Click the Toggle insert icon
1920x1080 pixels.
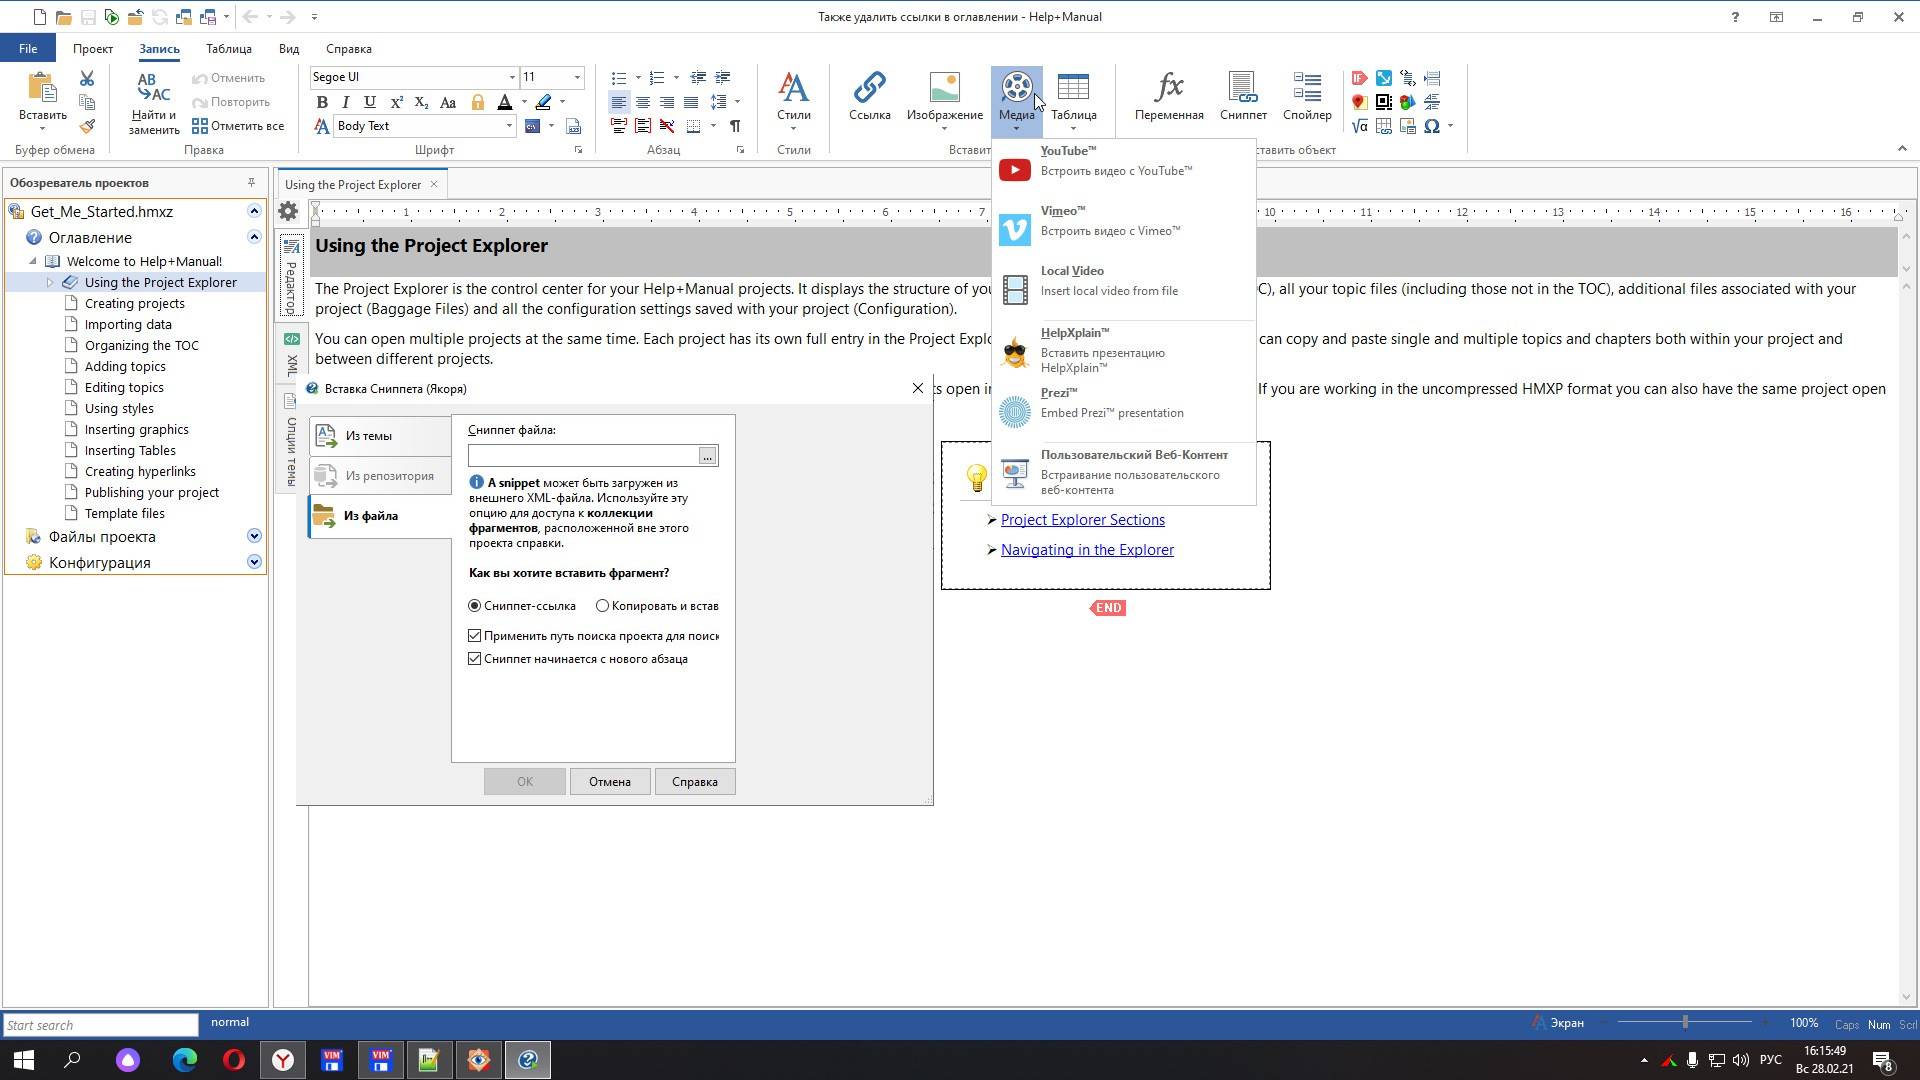tap(1307, 96)
